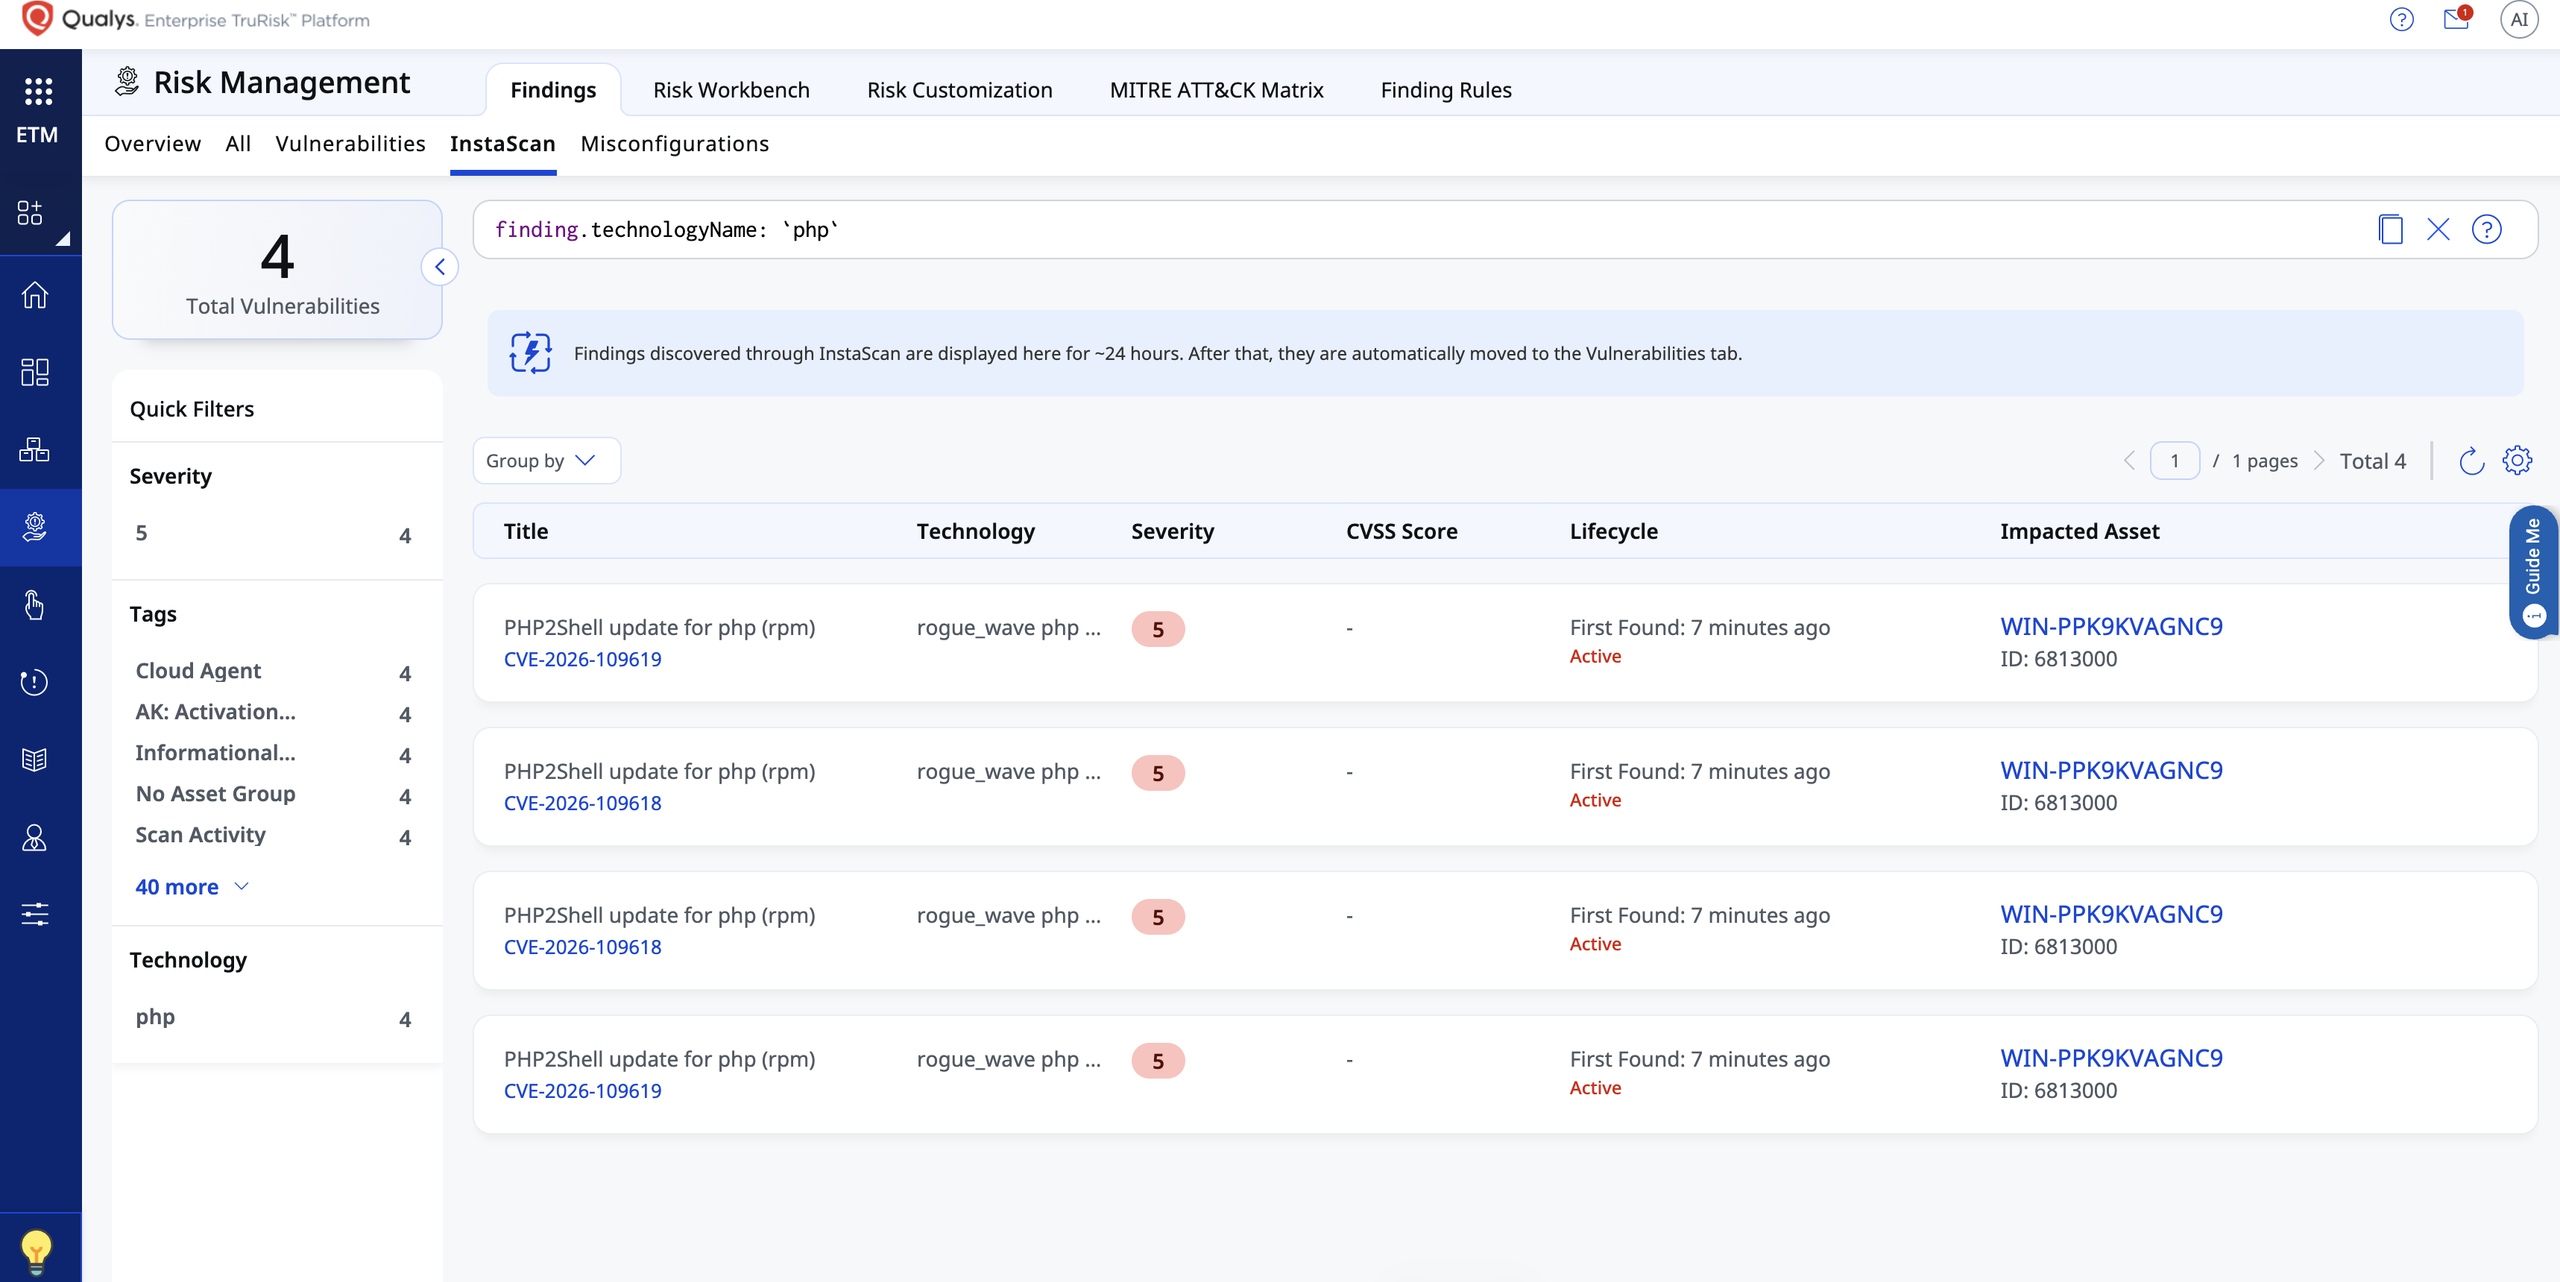This screenshot has height=1282, width=2560.
Task: Expand 40 more tags
Action: [192, 887]
